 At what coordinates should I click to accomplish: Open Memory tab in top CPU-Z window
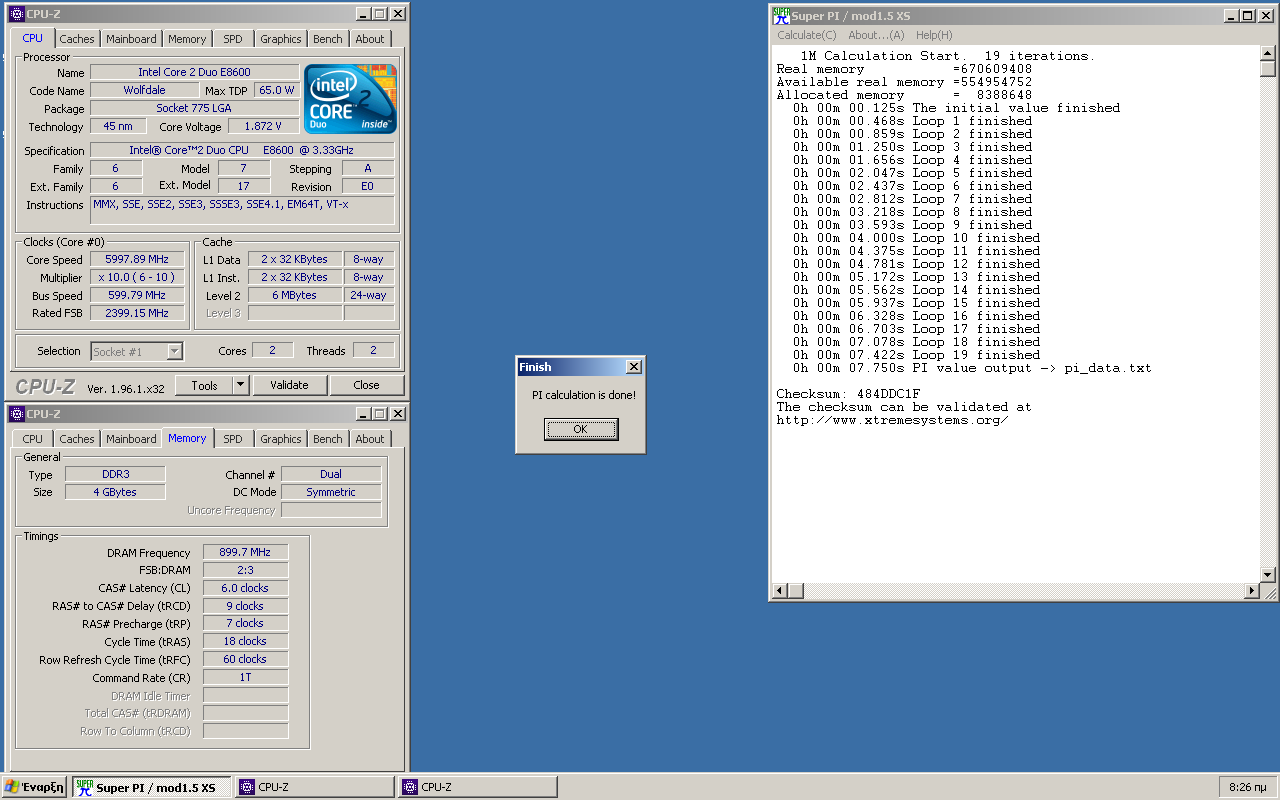coord(187,39)
